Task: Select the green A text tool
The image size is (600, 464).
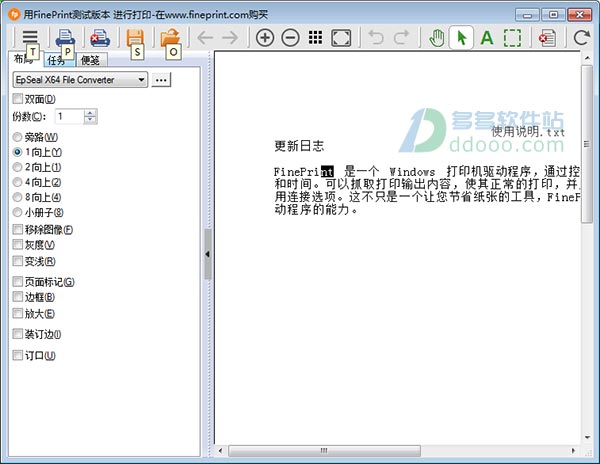Action: click(487, 37)
